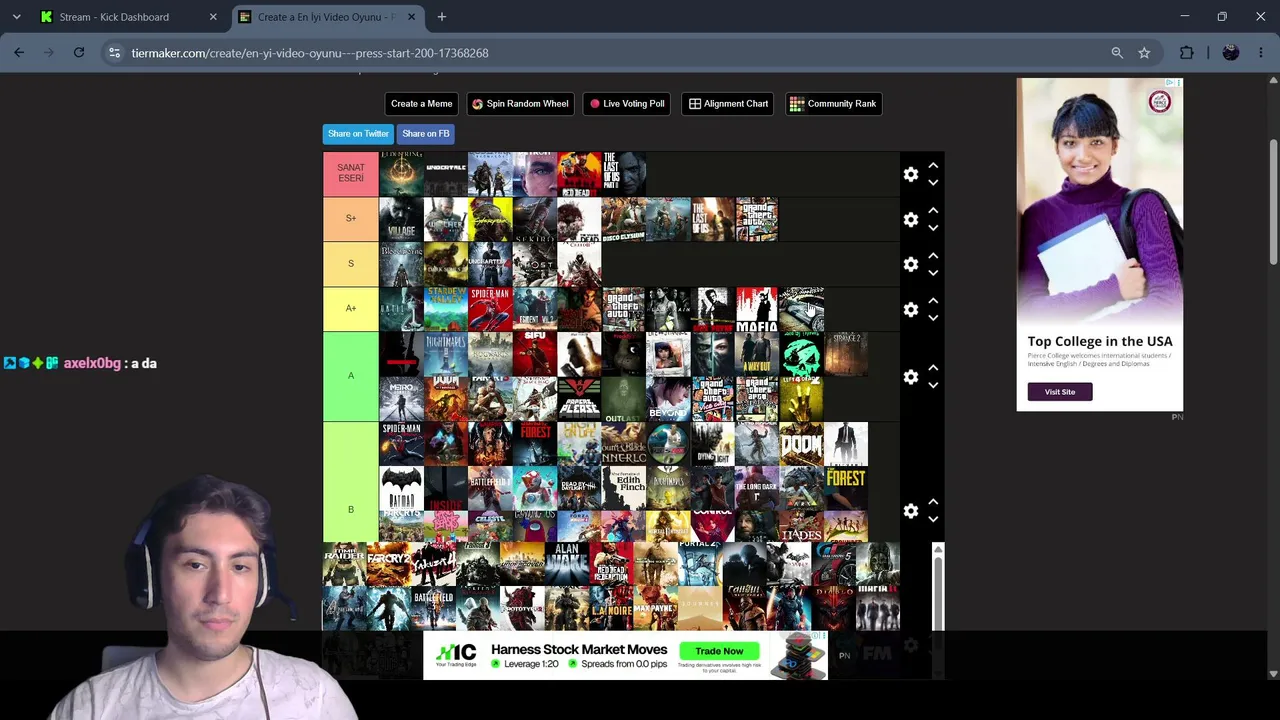1280x720 pixels.
Task: Move A+ tier row up
Action: click(x=933, y=301)
